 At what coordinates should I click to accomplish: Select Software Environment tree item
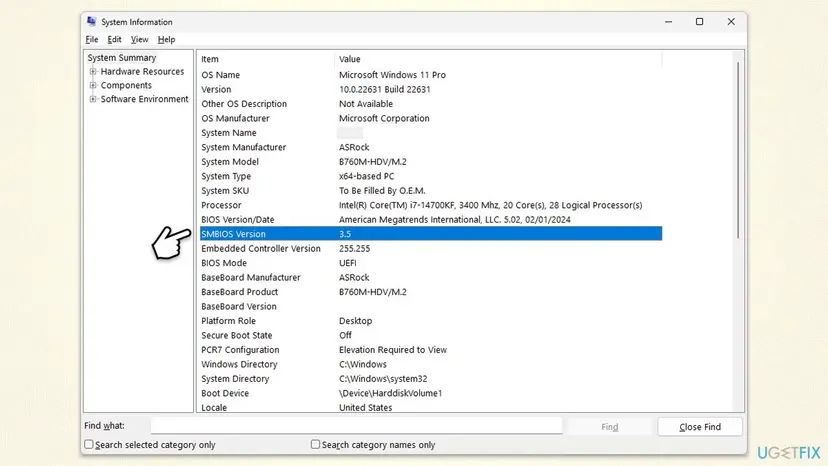click(x=145, y=99)
